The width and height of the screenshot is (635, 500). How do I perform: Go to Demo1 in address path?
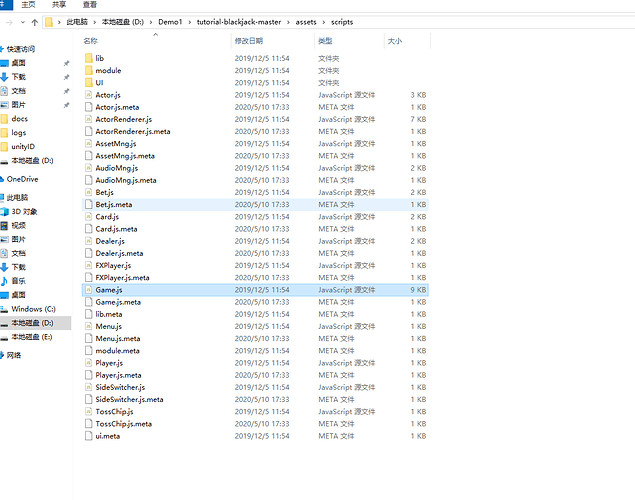coord(170,22)
